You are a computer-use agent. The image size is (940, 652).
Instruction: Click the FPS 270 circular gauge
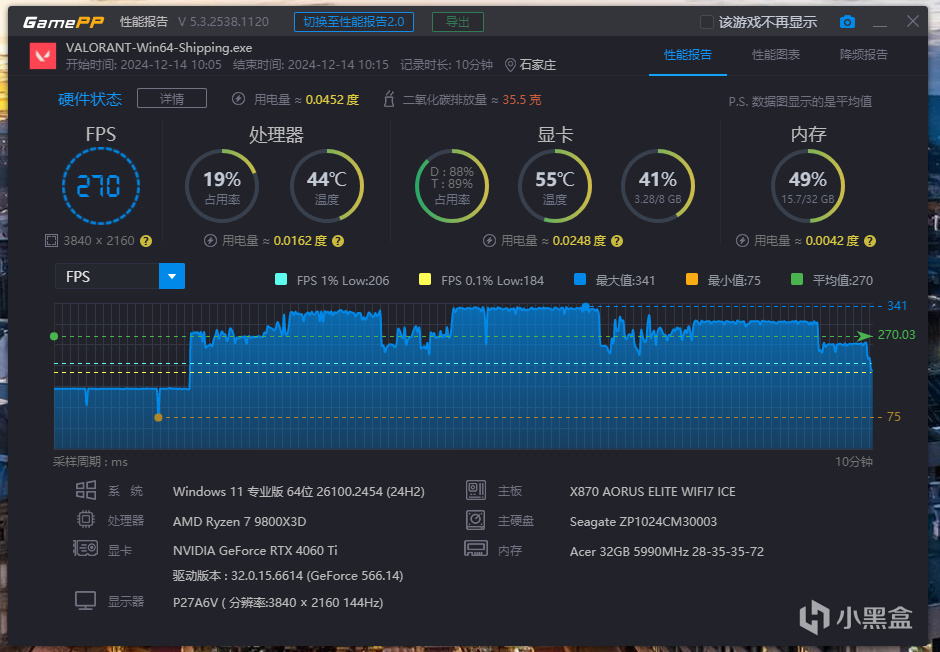[x=101, y=186]
